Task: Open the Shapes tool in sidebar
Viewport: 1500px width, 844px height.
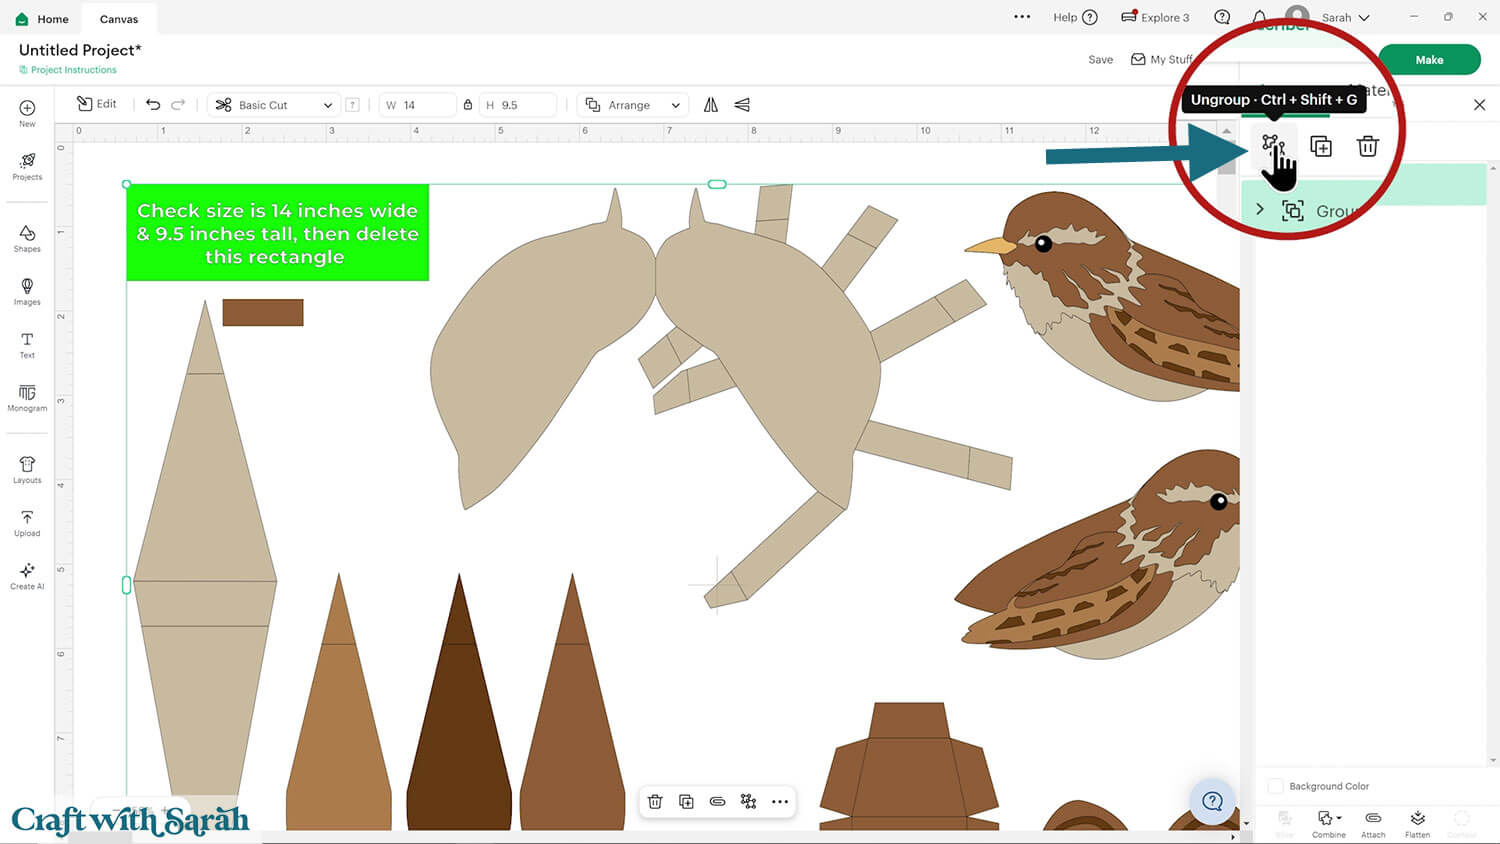Action: click(27, 238)
